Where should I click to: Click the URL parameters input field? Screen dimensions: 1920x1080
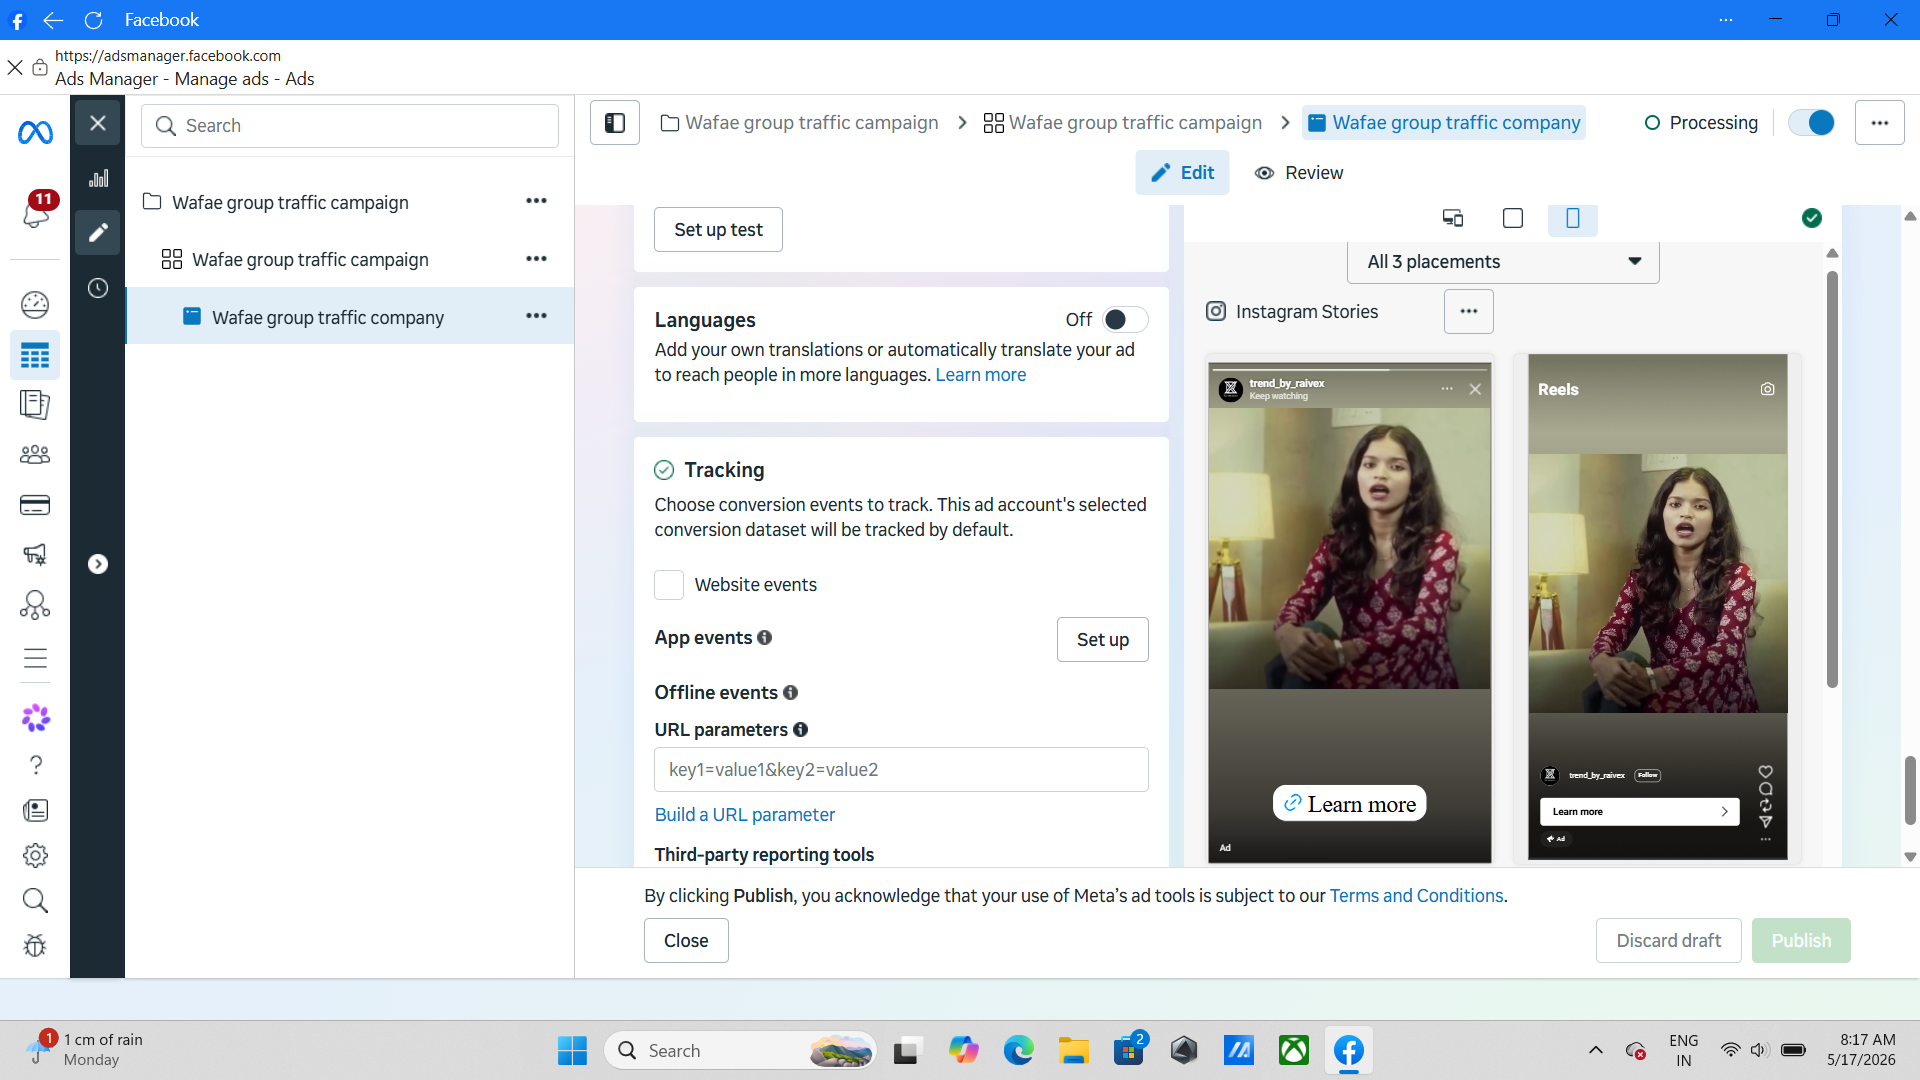coord(901,770)
